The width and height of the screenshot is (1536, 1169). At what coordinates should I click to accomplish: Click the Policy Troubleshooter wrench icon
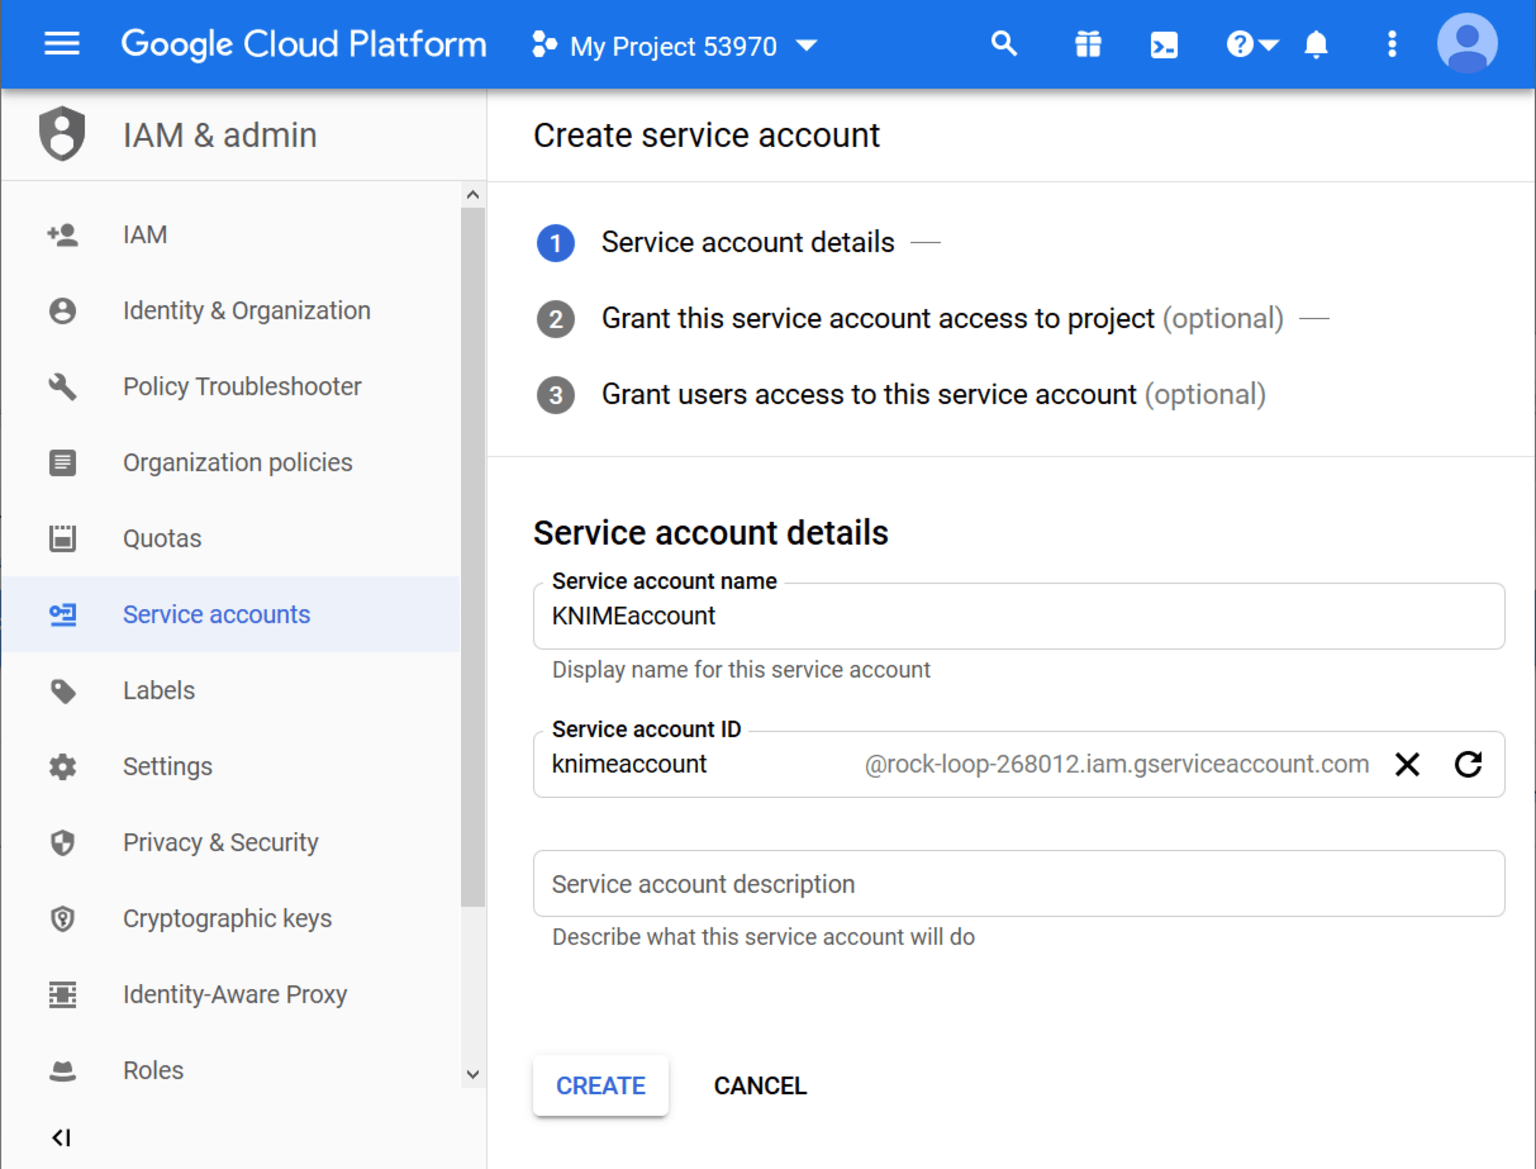click(62, 386)
